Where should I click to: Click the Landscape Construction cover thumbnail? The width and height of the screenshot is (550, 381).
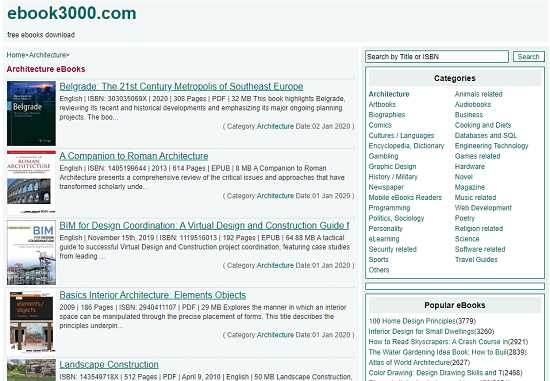pos(31,370)
